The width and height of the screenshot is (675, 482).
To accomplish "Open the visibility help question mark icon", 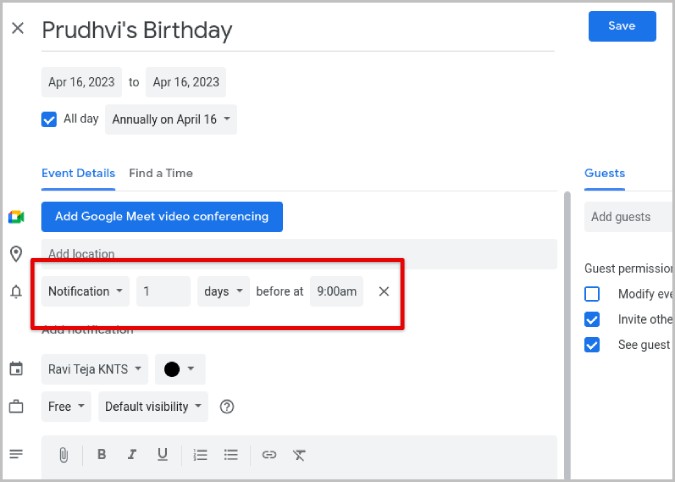I will (x=227, y=407).
